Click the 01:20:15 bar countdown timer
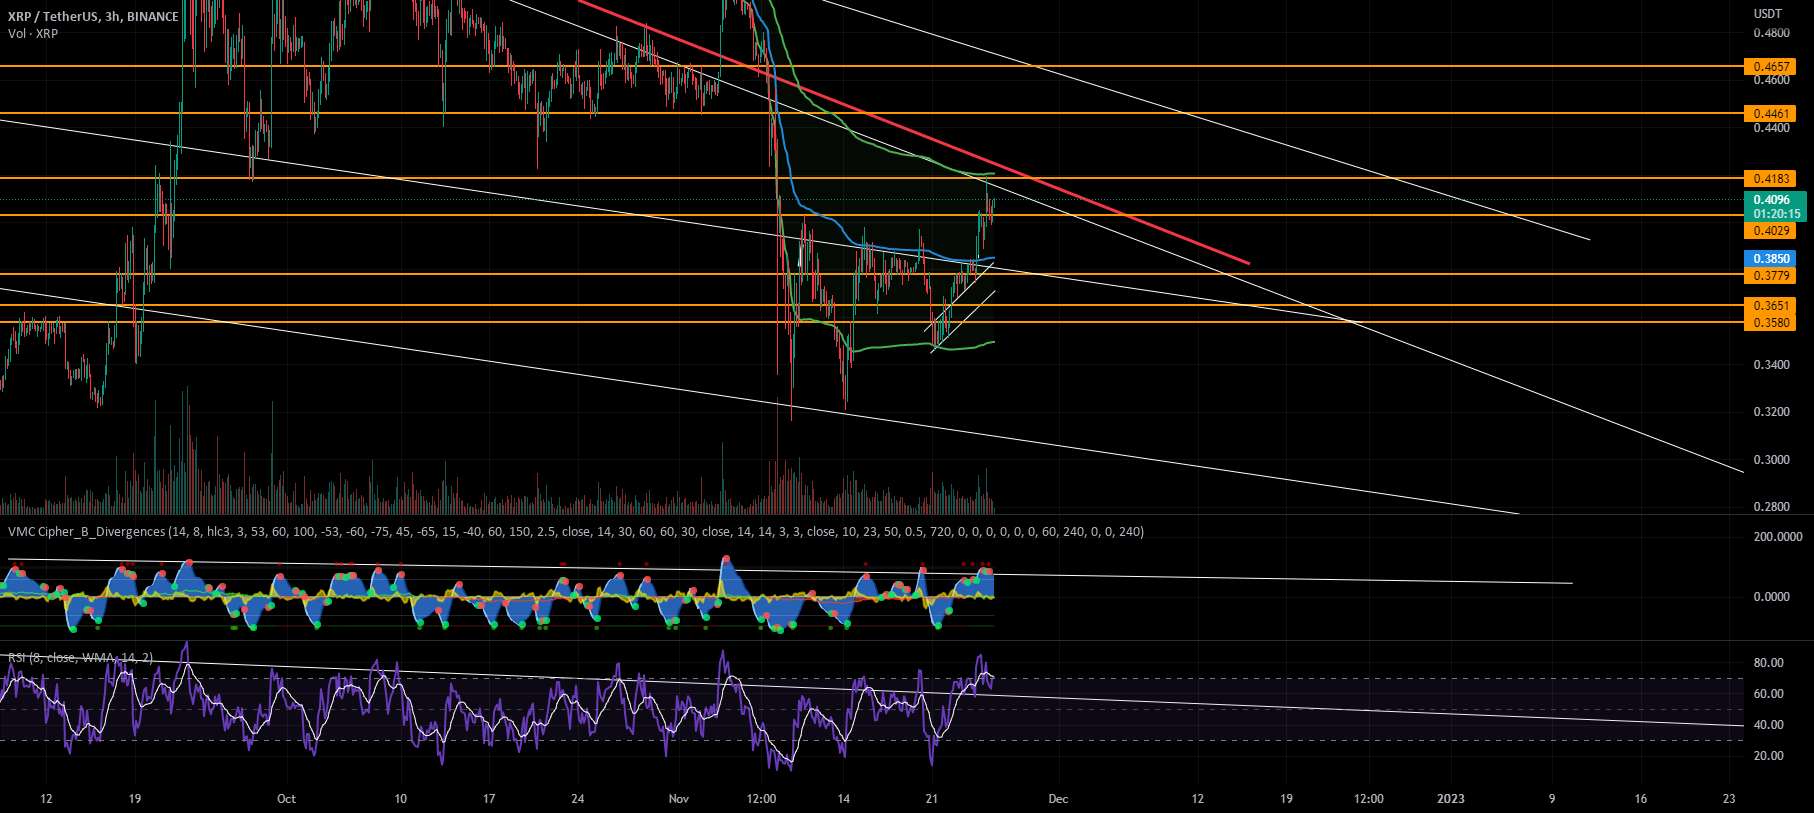1814x813 pixels. point(1775,214)
